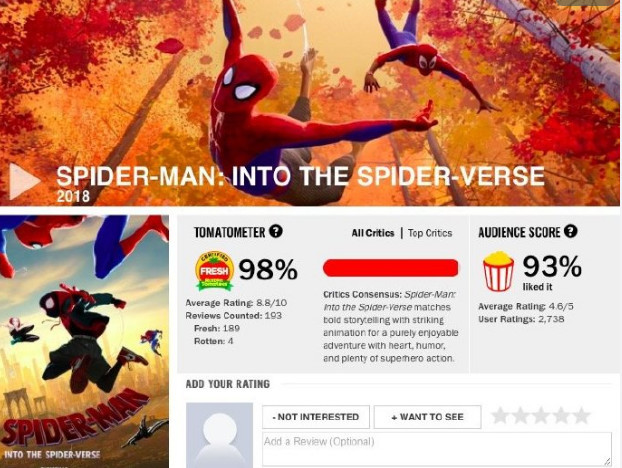Click the popcorn bucket audience icon
Image resolution: width=622 pixels, height=468 pixels.
click(x=498, y=271)
